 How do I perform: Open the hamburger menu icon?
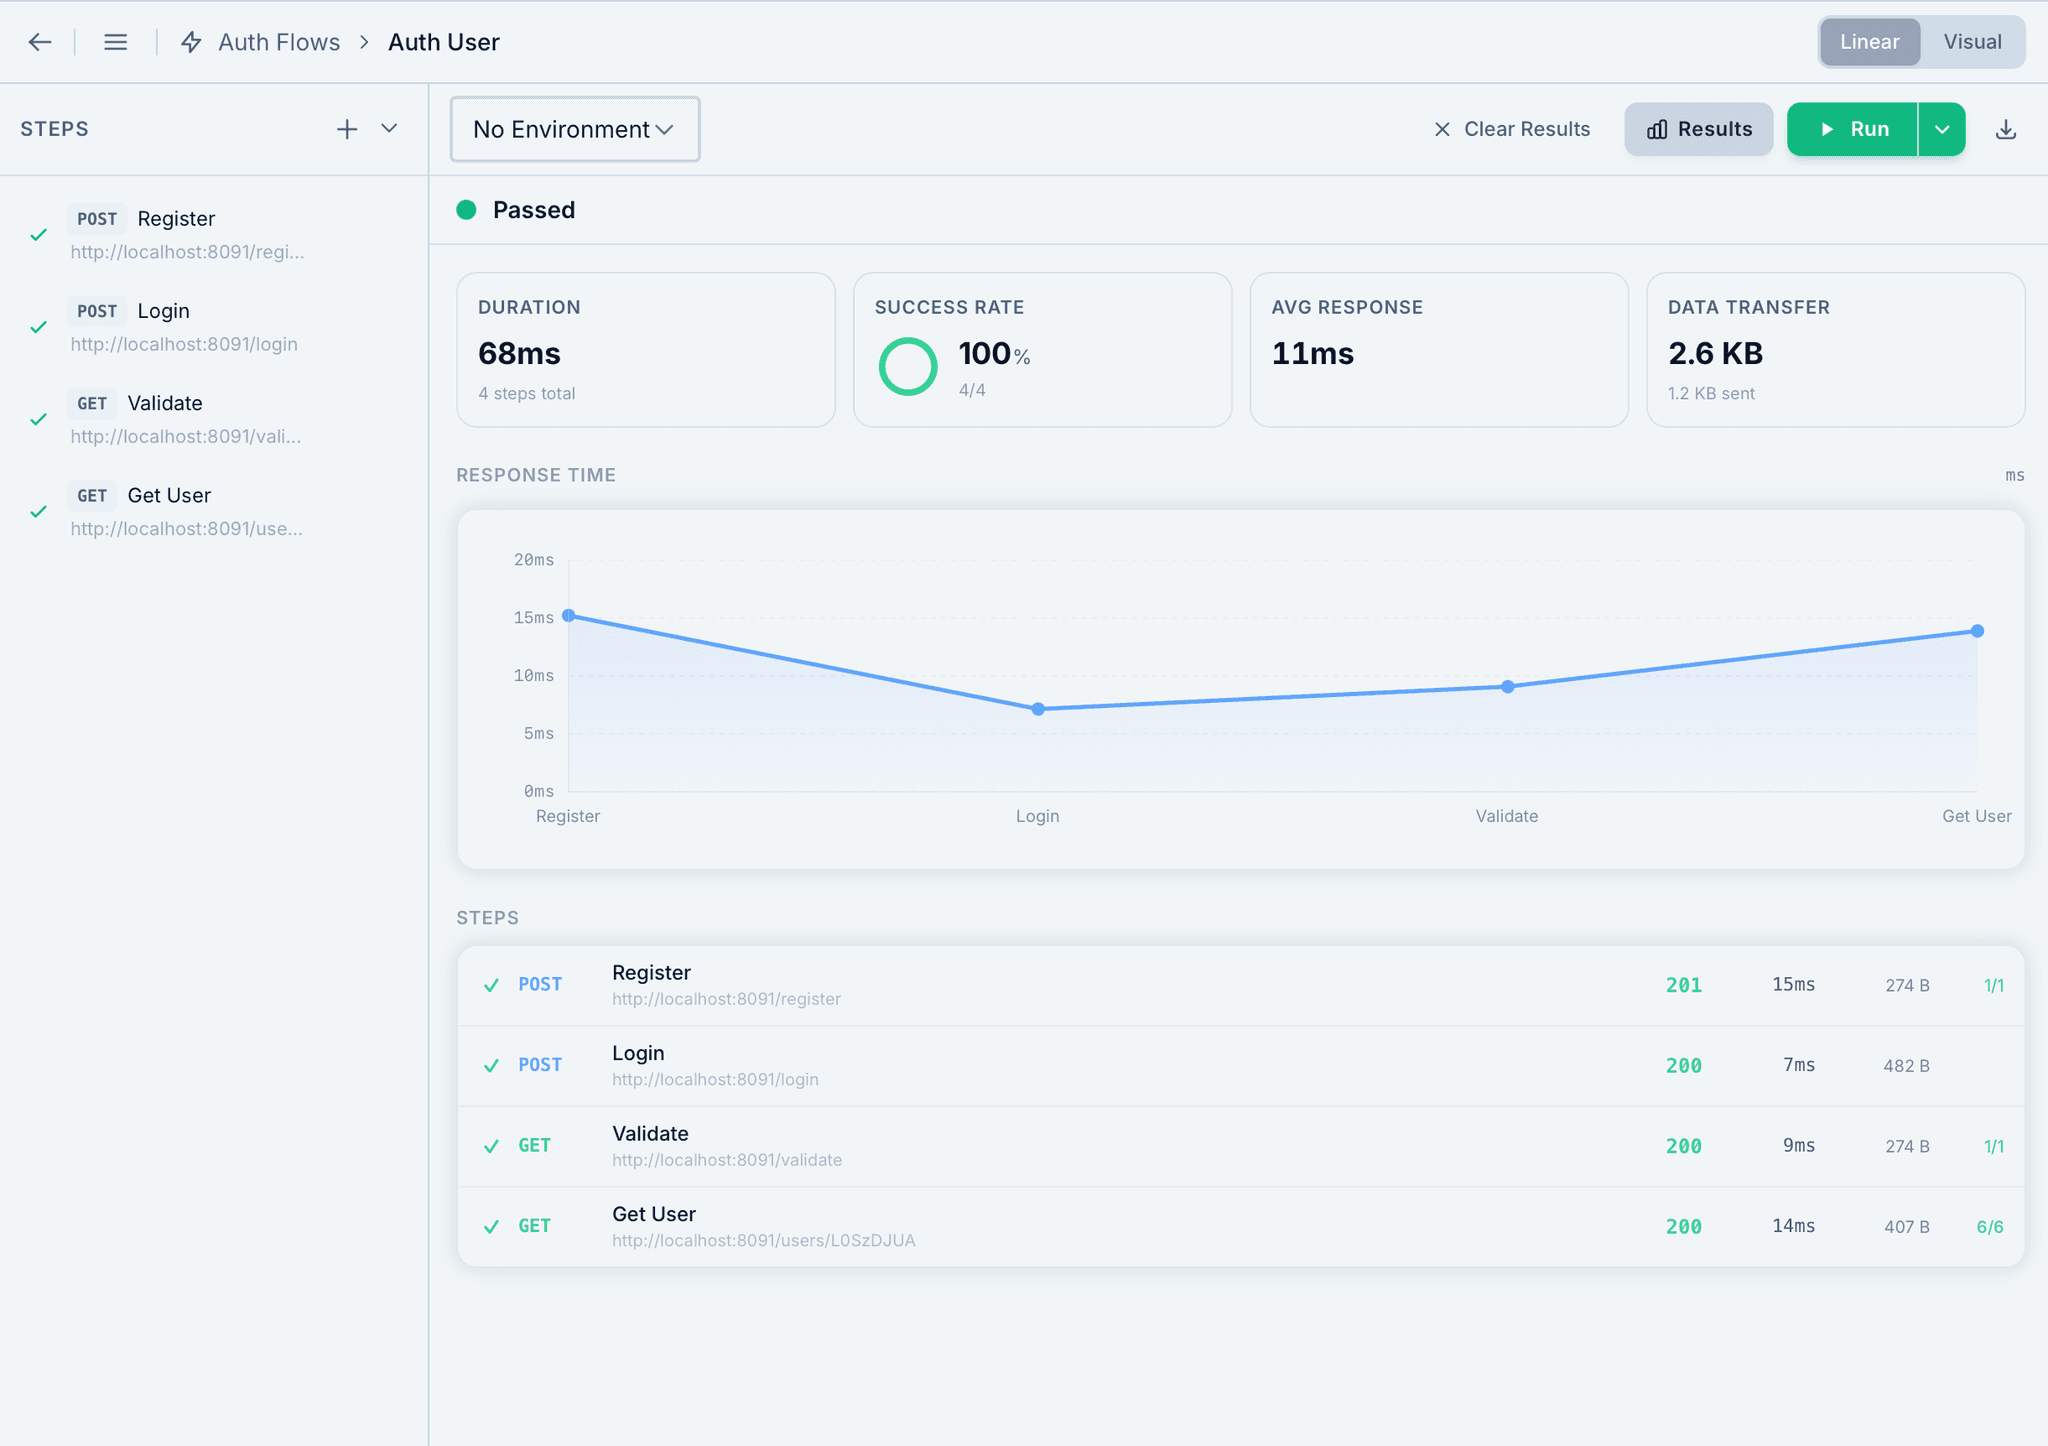point(116,42)
